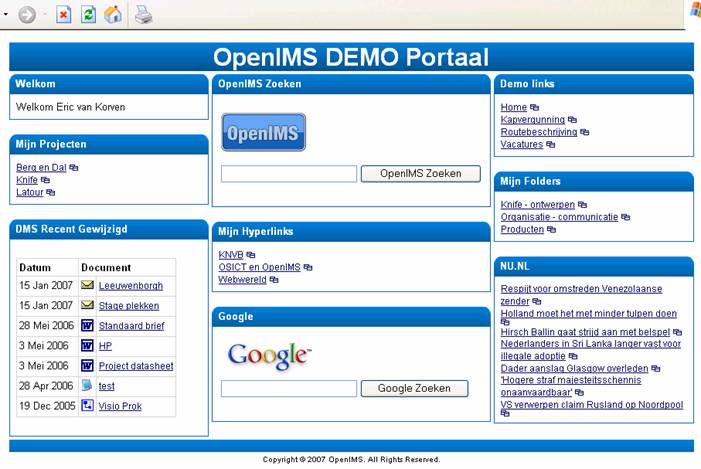This screenshot has height=469, width=701.
Task: Open the Leeuwenborgh document link
Action: coord(131,286)
